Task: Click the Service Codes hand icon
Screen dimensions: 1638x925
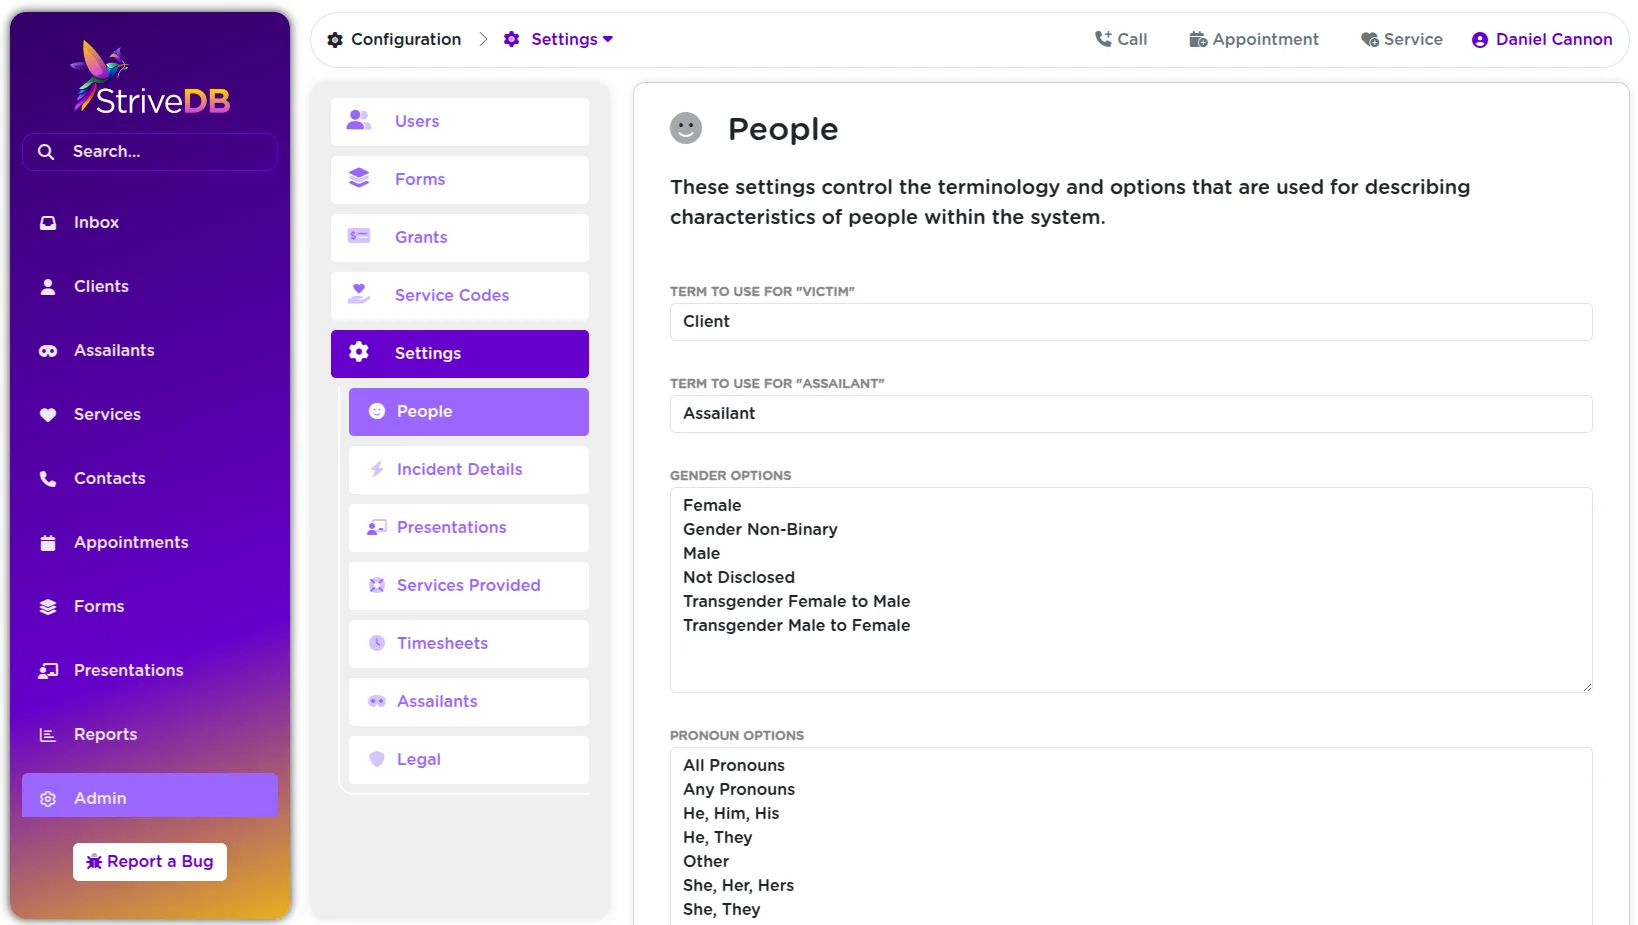Action: click(x=358, y=293)
